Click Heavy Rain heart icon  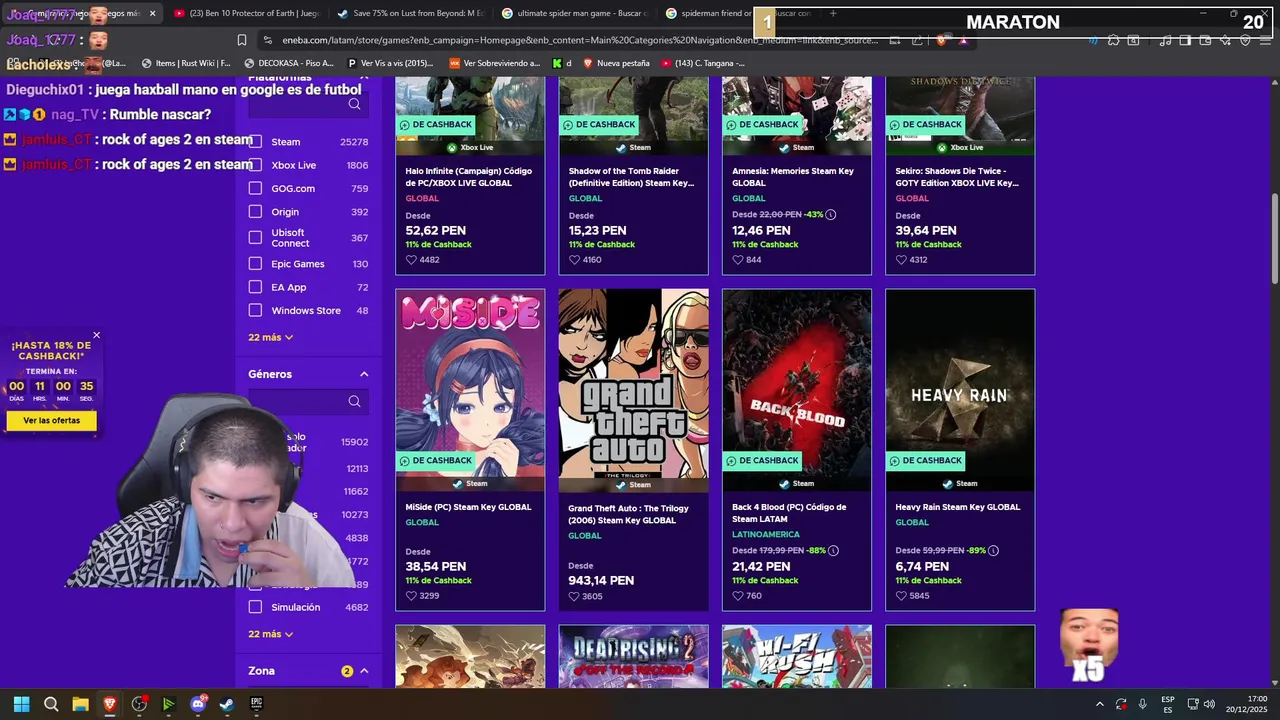tap(901, 596)
